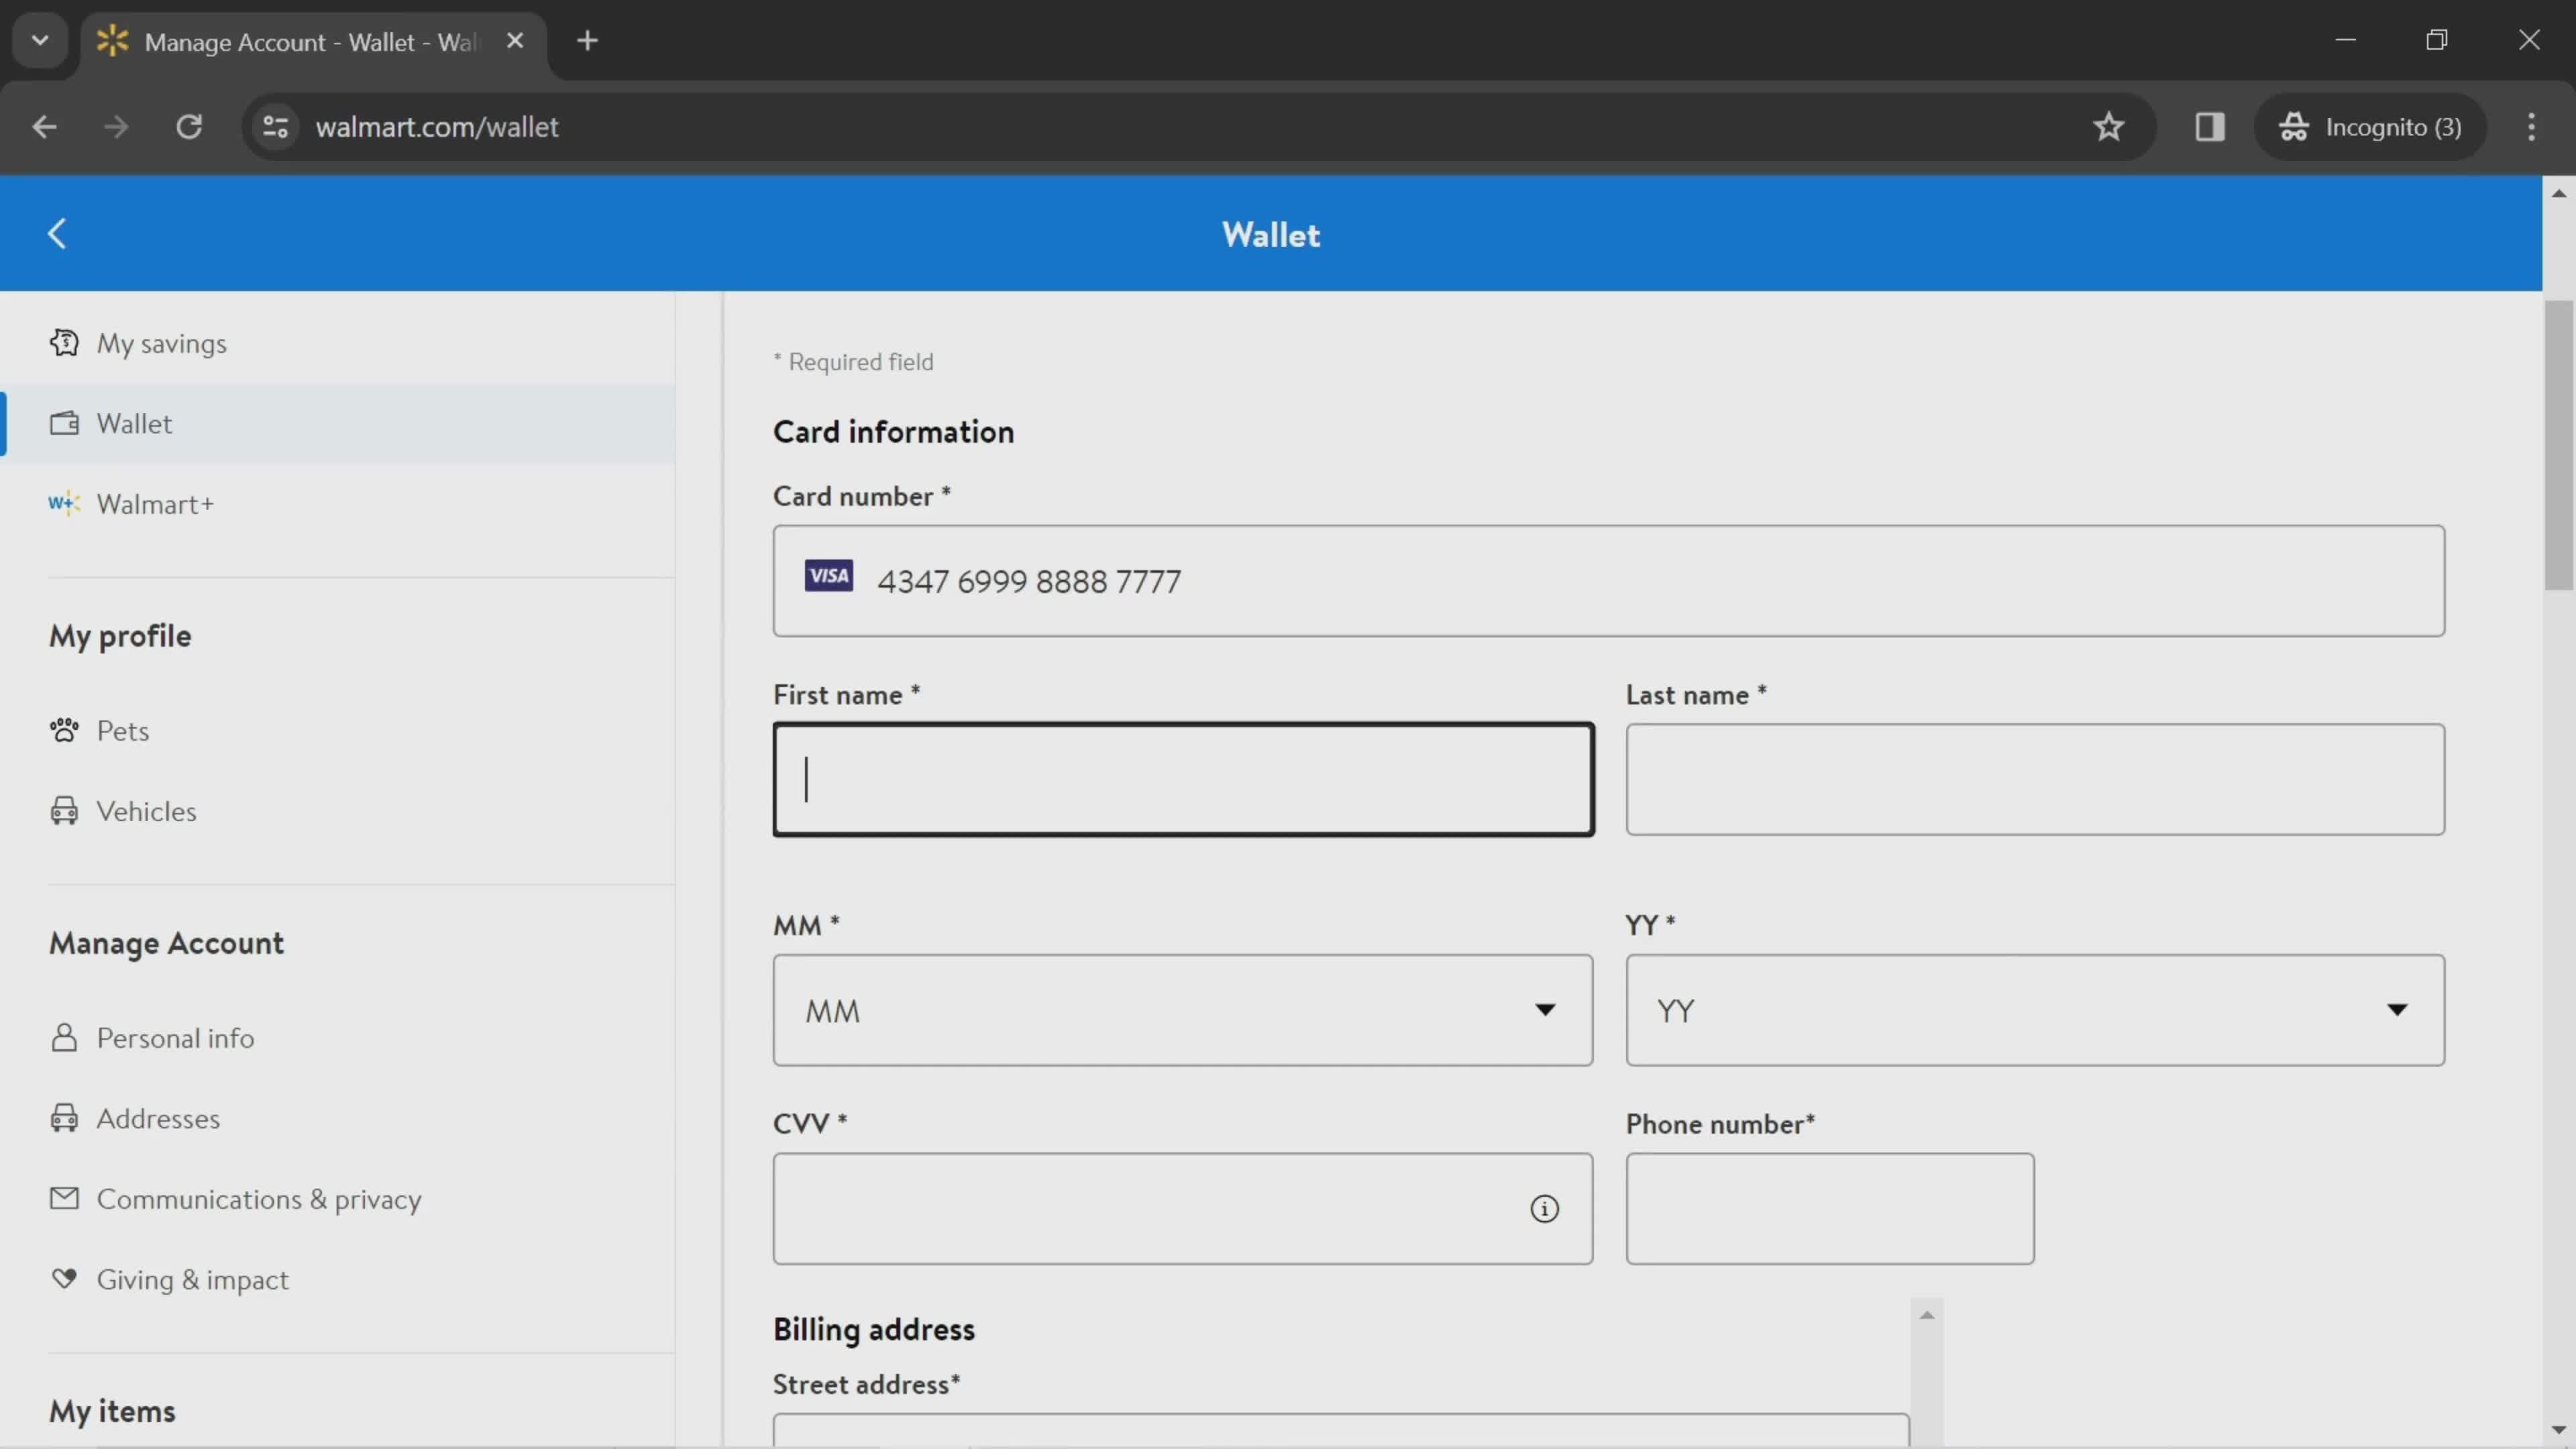Click the page scrollbar down arrow

[2559, 1431]
